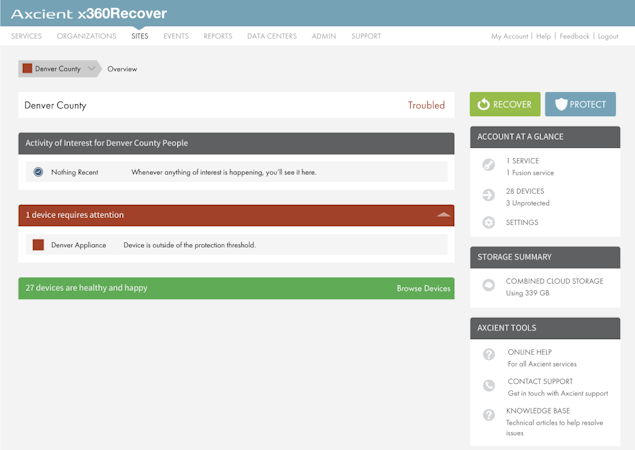
Task: Click the red Denver Appliance status square
Action: coord(38,245)
